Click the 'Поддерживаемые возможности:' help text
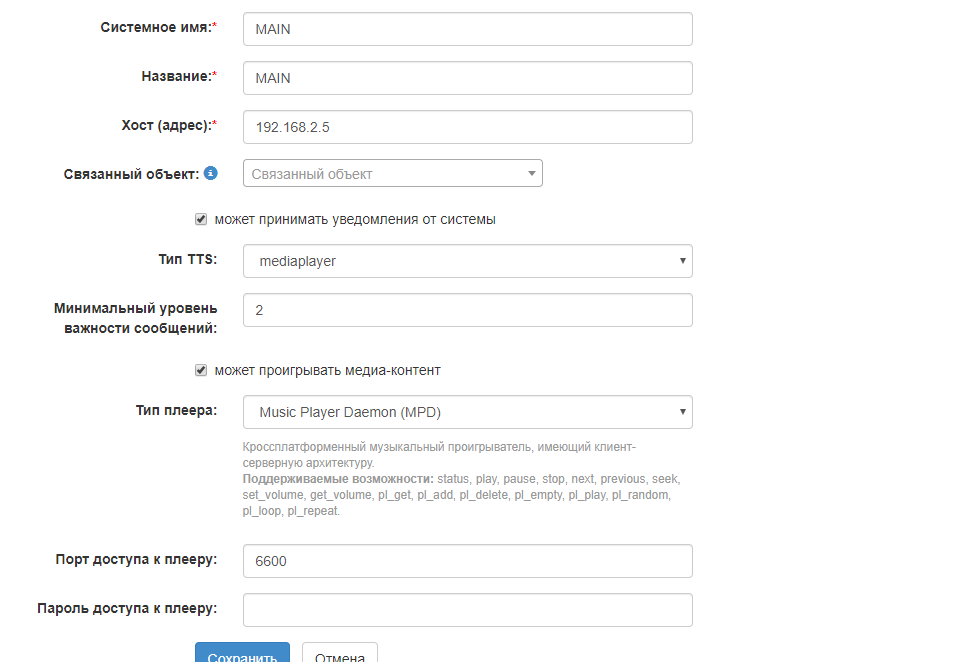976x662 pixels. [x=338, y=479]
